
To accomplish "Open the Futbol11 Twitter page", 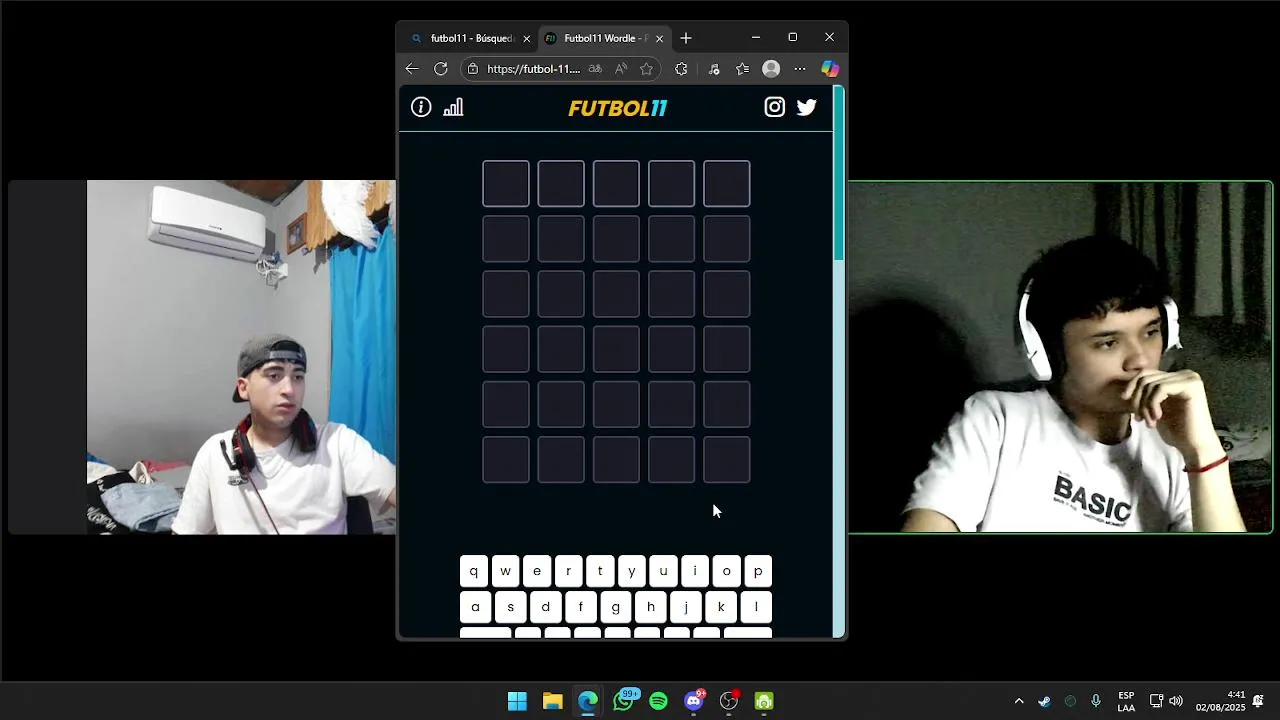I will (x=807, y=107).
